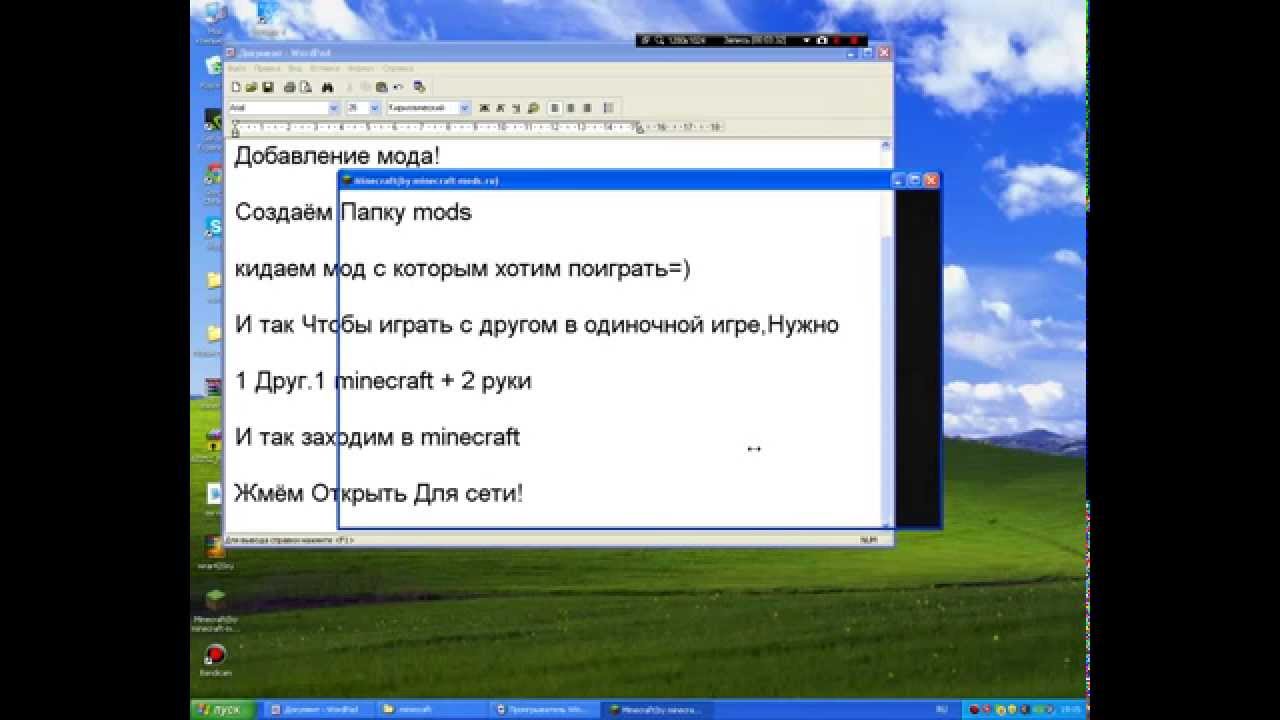
Task: Toggle italic formatting in WordPad
Action: (500, 108)
